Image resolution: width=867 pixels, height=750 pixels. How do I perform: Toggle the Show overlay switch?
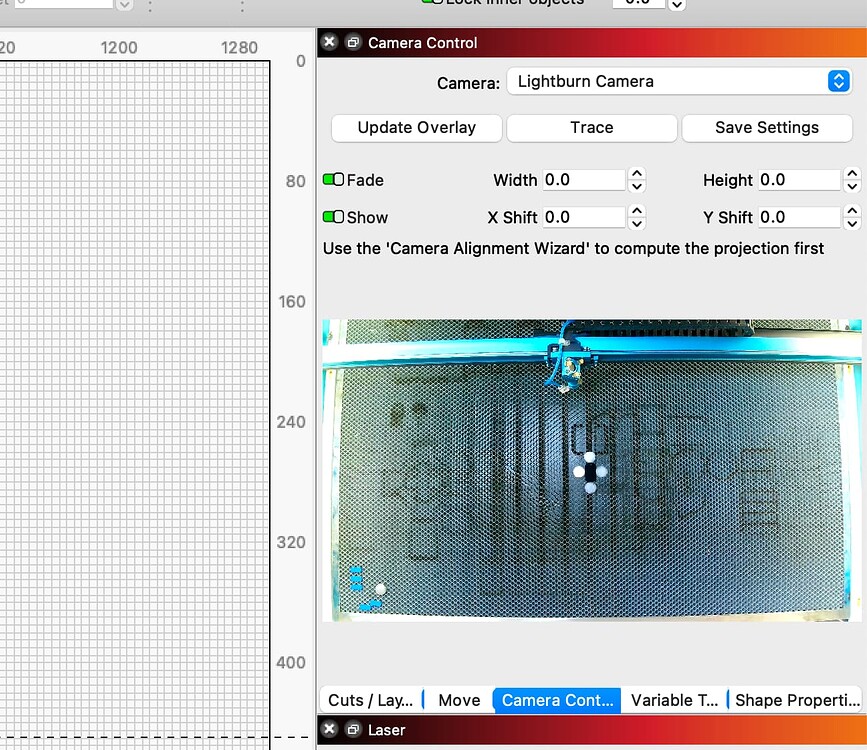[x=332, y=217]
